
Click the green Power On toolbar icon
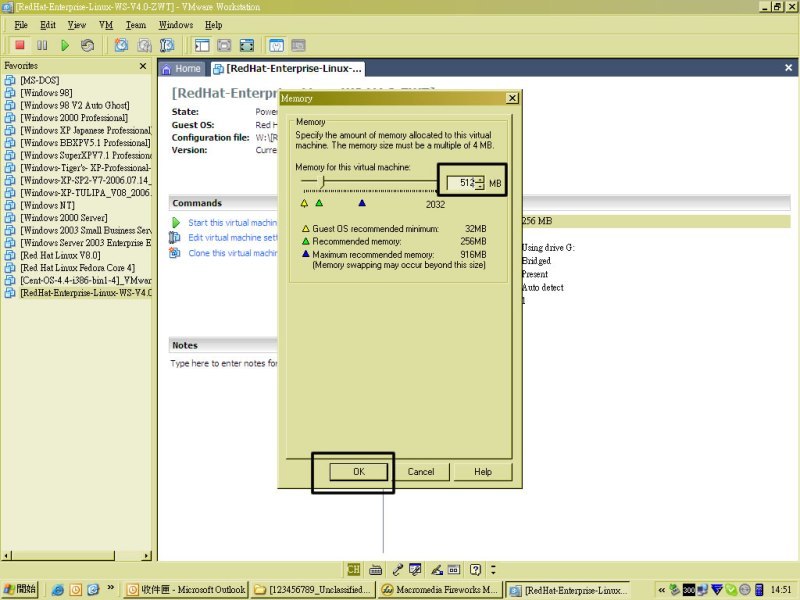(x=65, y=45)
